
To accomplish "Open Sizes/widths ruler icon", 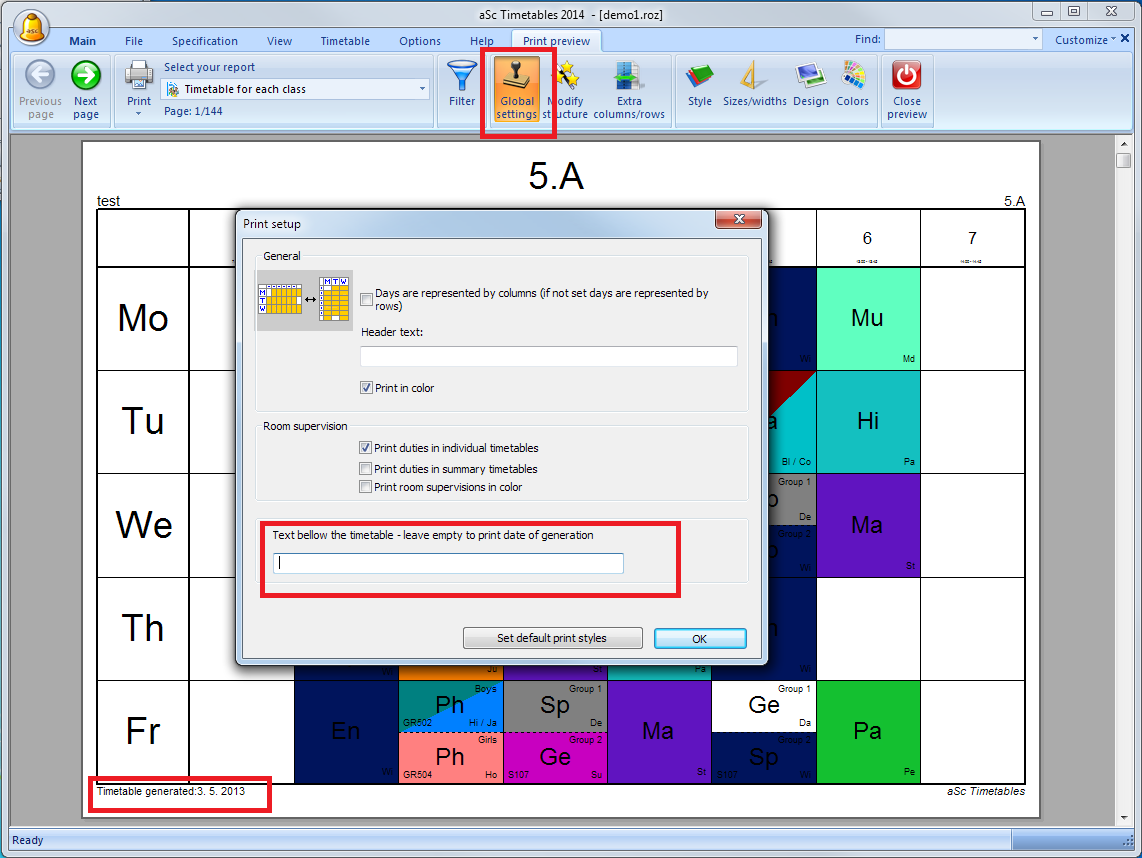I will coord(754,78).
